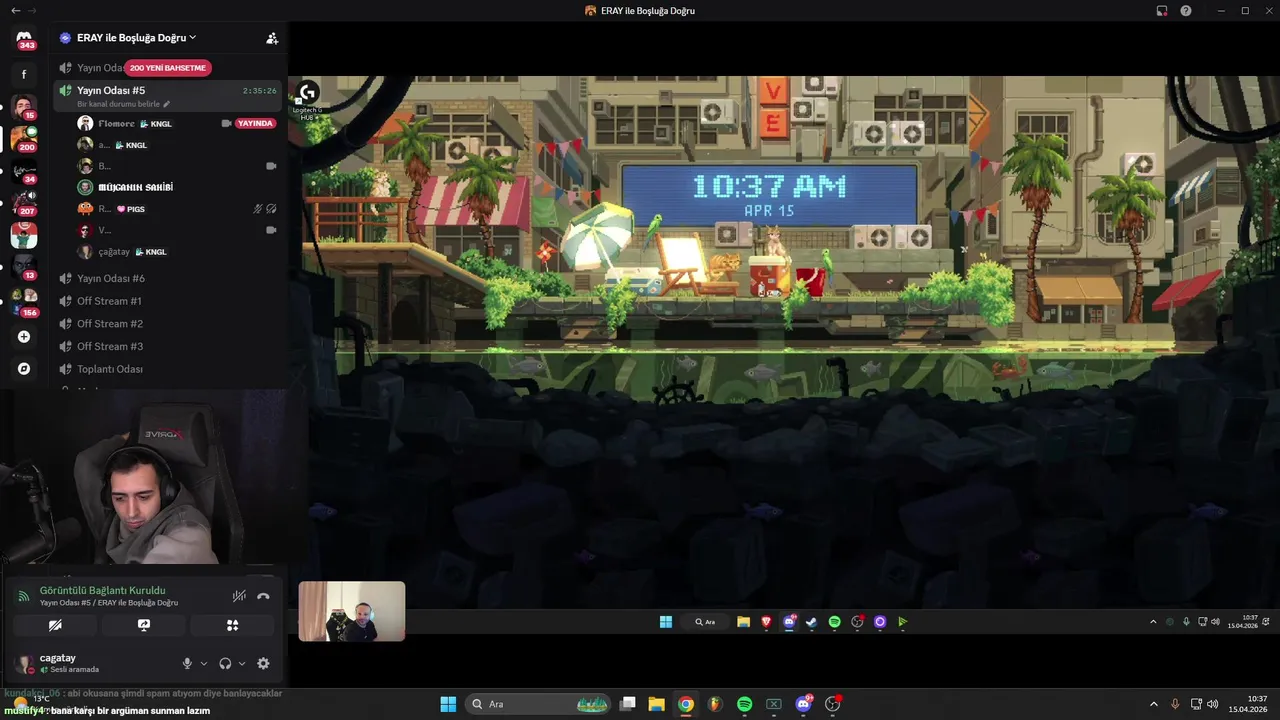1280x720 pixels.
Task: Click the local taskbar volume speaker icon
Action: (x=1213, y=704)
